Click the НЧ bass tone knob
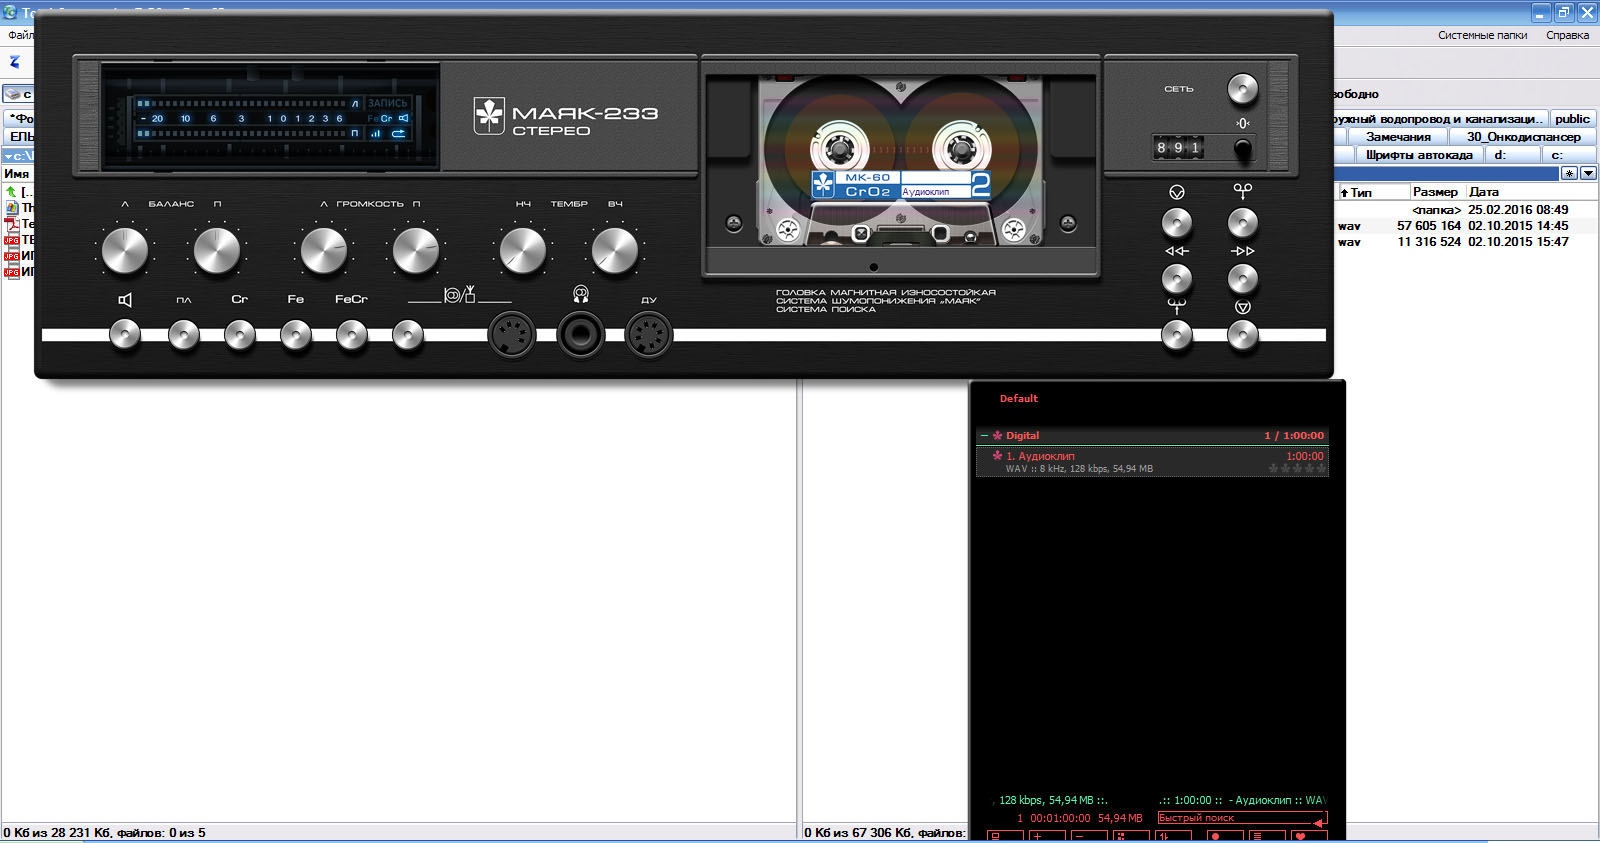 523,251
